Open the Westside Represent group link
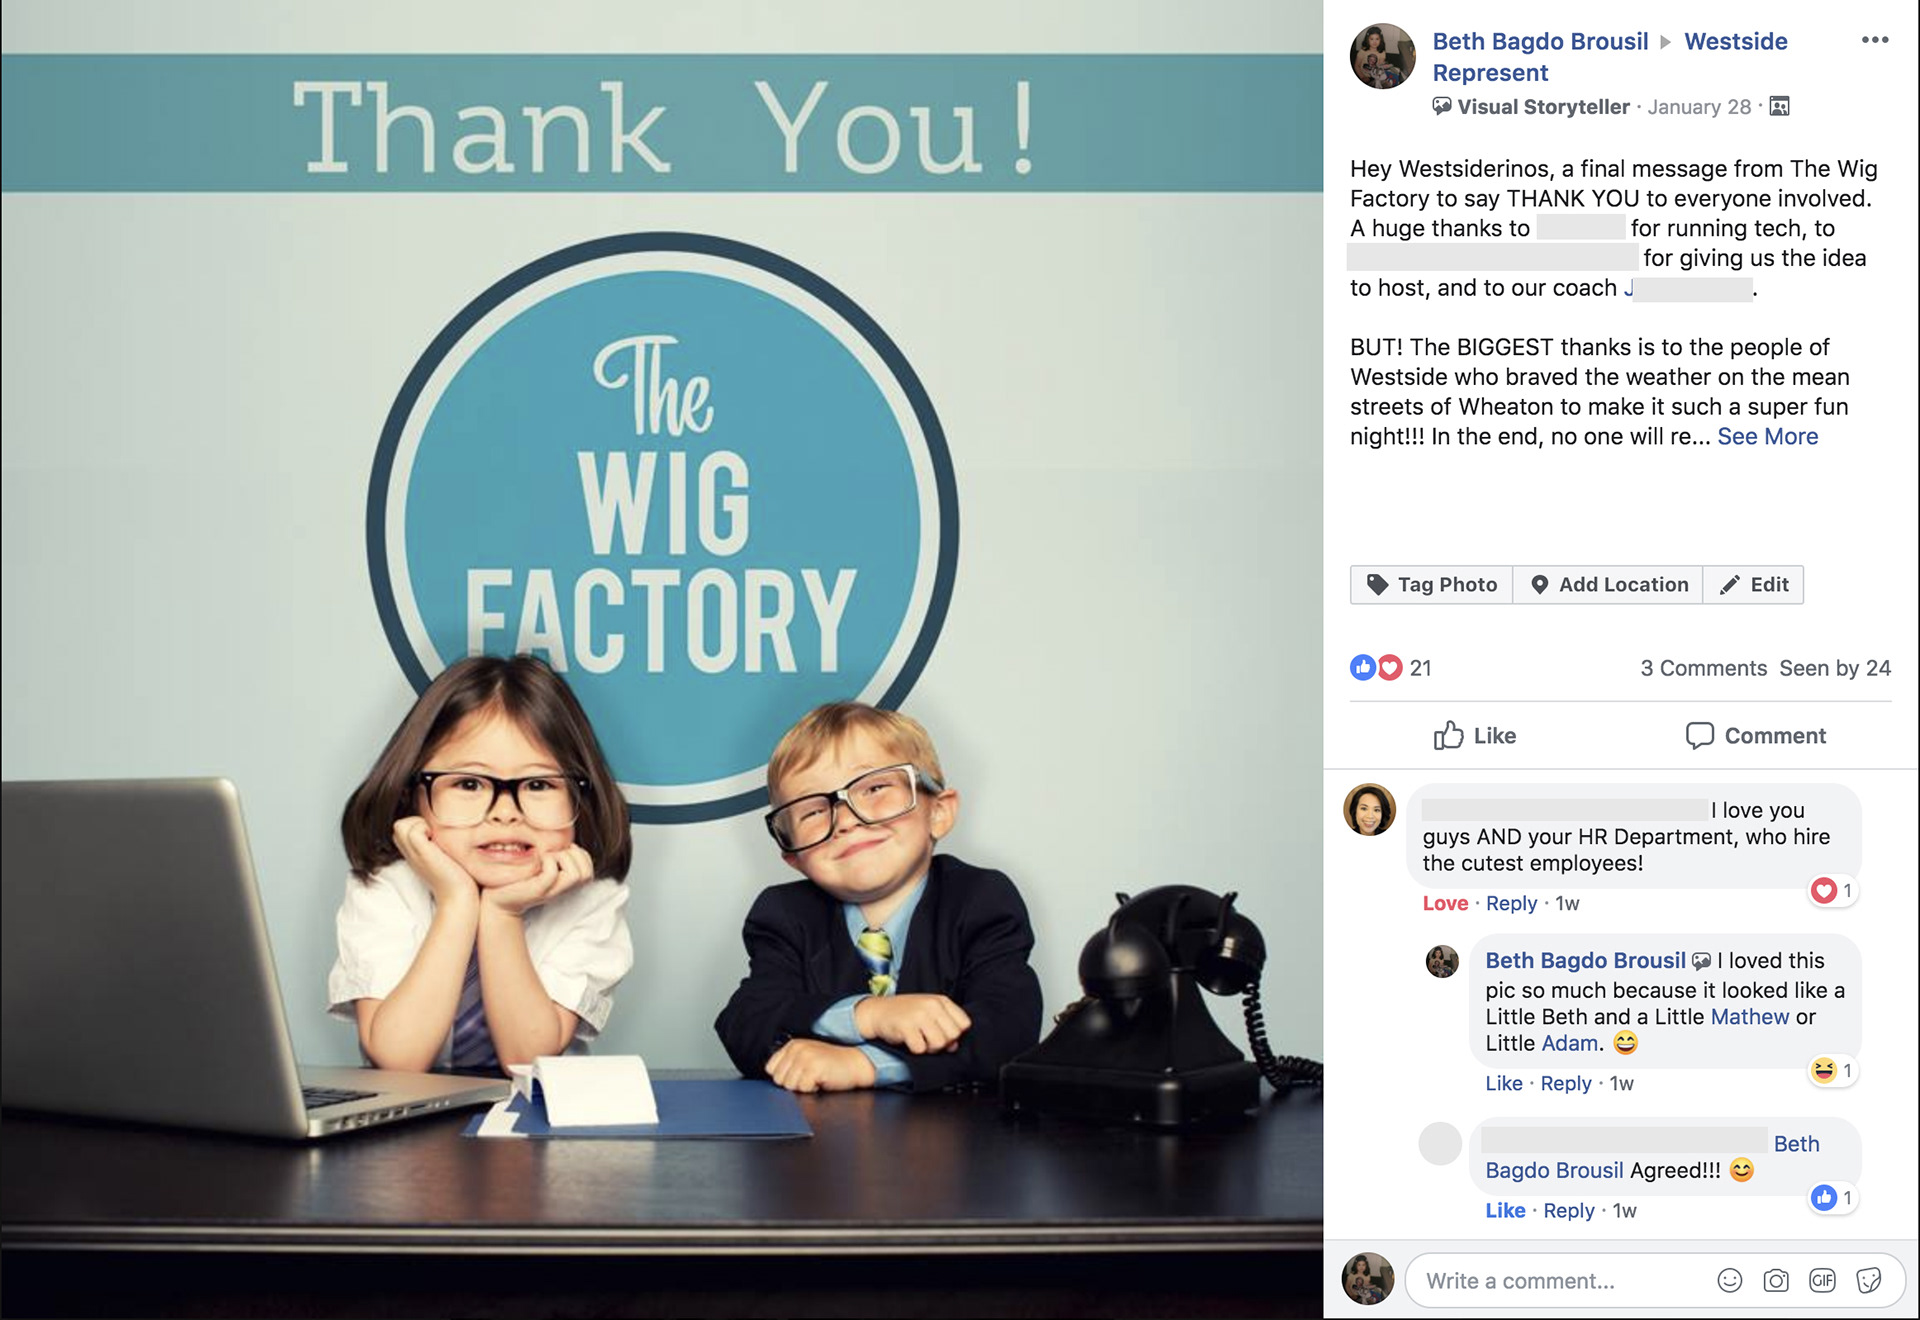 tap(1610, 57)
